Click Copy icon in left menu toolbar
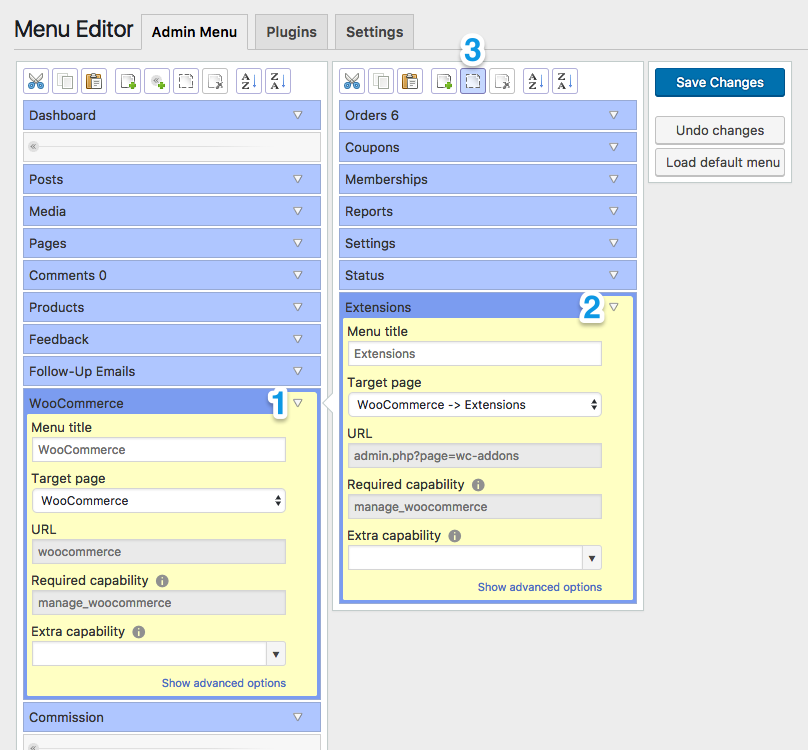This screenshot has height=750, width=808. pyautogui.click(x=65, y=81)
